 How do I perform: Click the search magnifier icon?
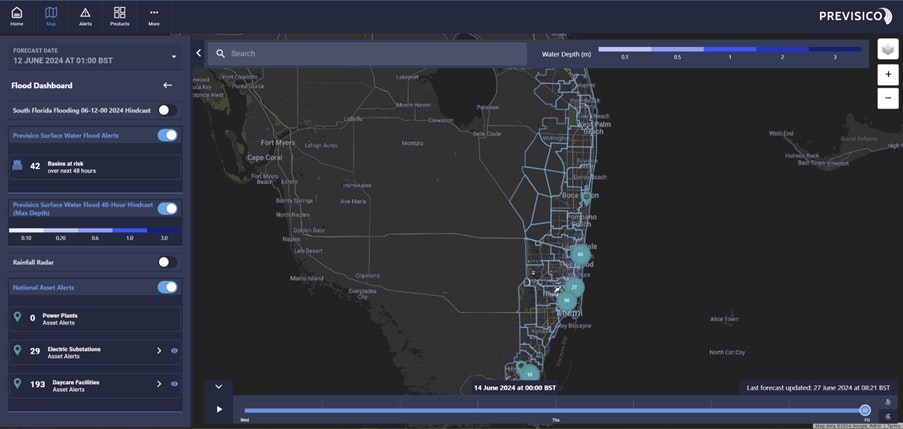click(x=220, y=54)
